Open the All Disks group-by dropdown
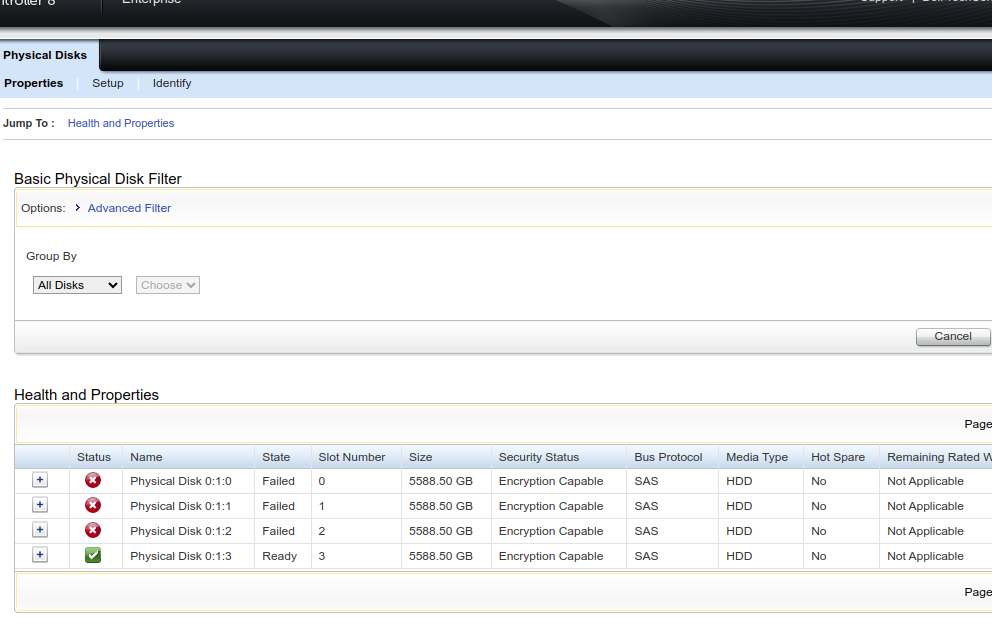992x643 pixels. click(77, 285)
